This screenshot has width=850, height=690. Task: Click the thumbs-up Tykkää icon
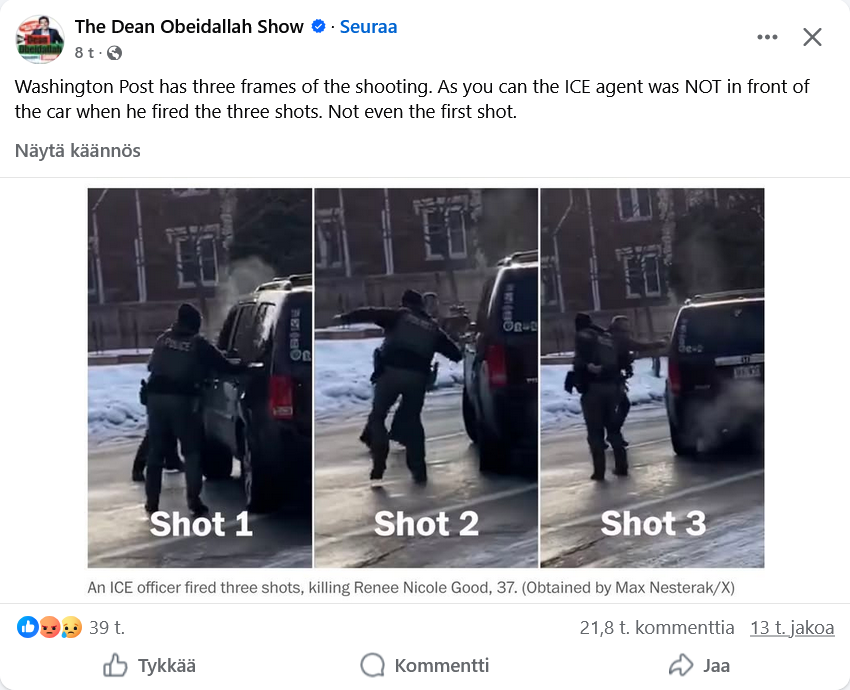[x=115, y=665]
